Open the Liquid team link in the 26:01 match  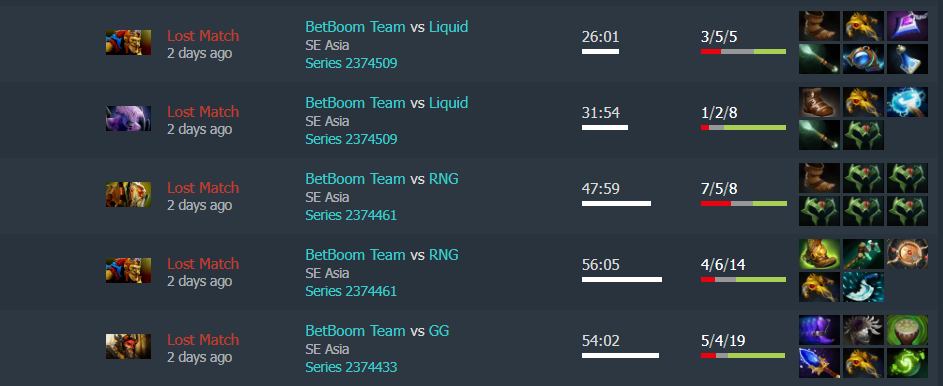tap(448, 27)
